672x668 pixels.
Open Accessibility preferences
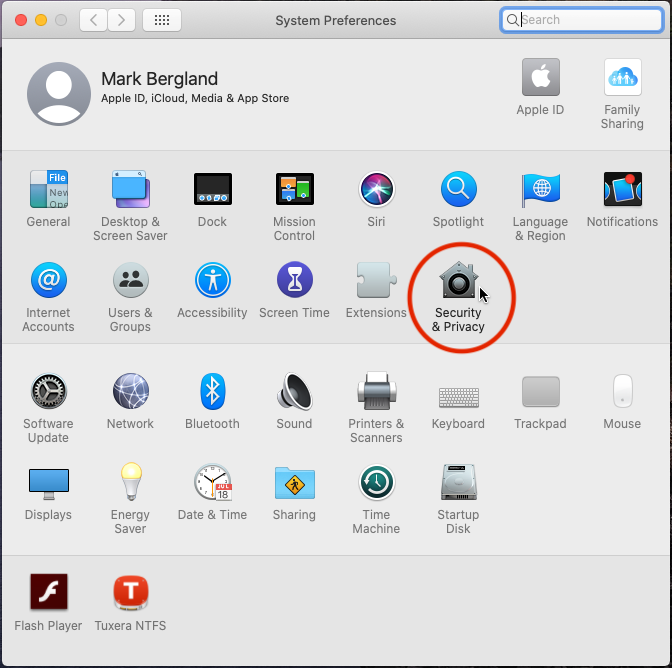[x=213, y=280]
